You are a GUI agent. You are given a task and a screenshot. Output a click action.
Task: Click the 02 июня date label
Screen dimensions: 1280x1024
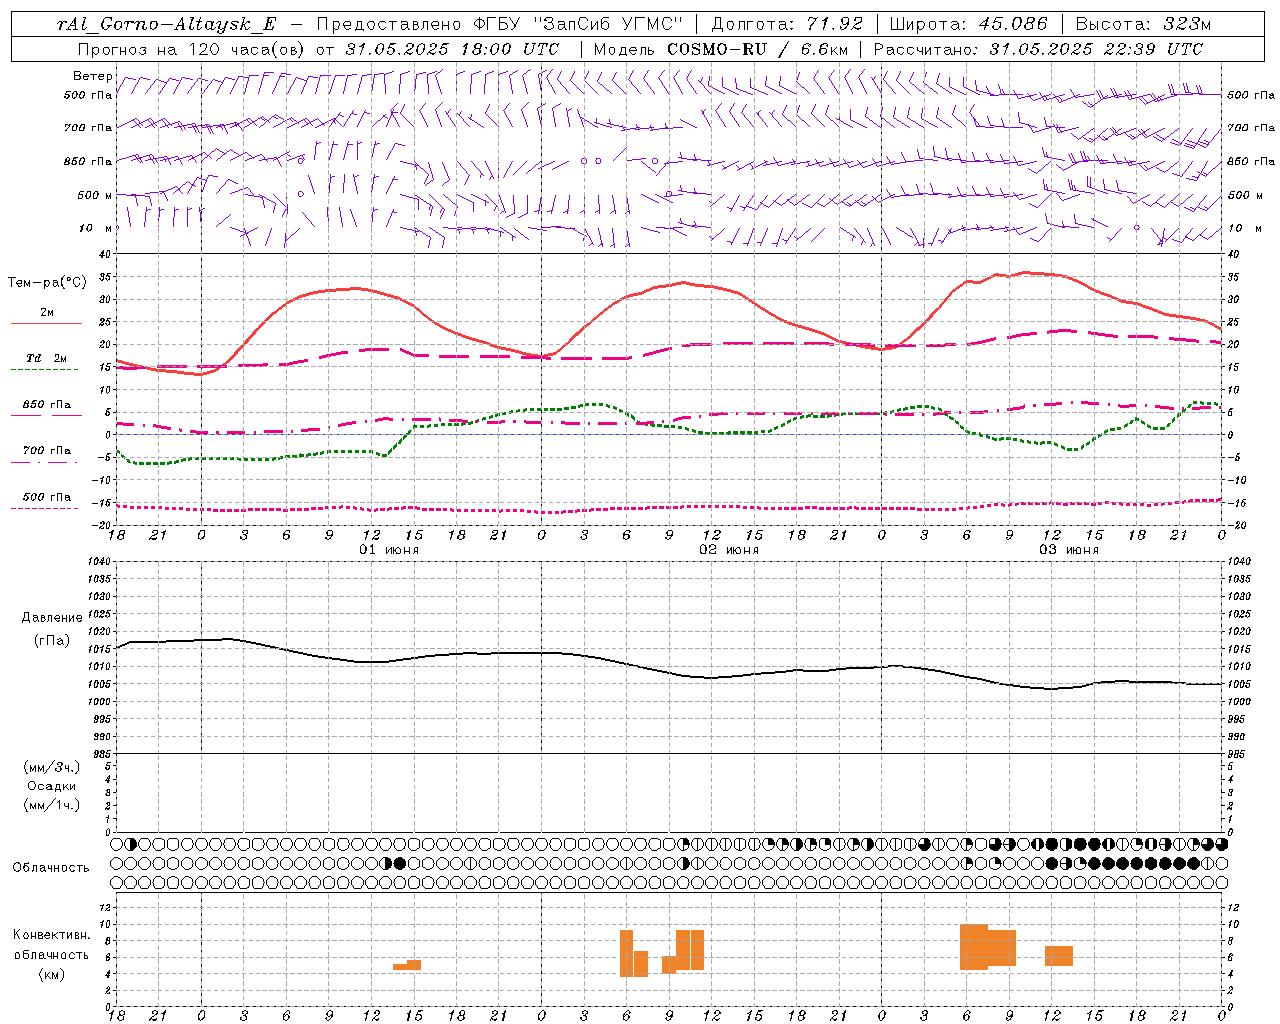pos(729,550)
